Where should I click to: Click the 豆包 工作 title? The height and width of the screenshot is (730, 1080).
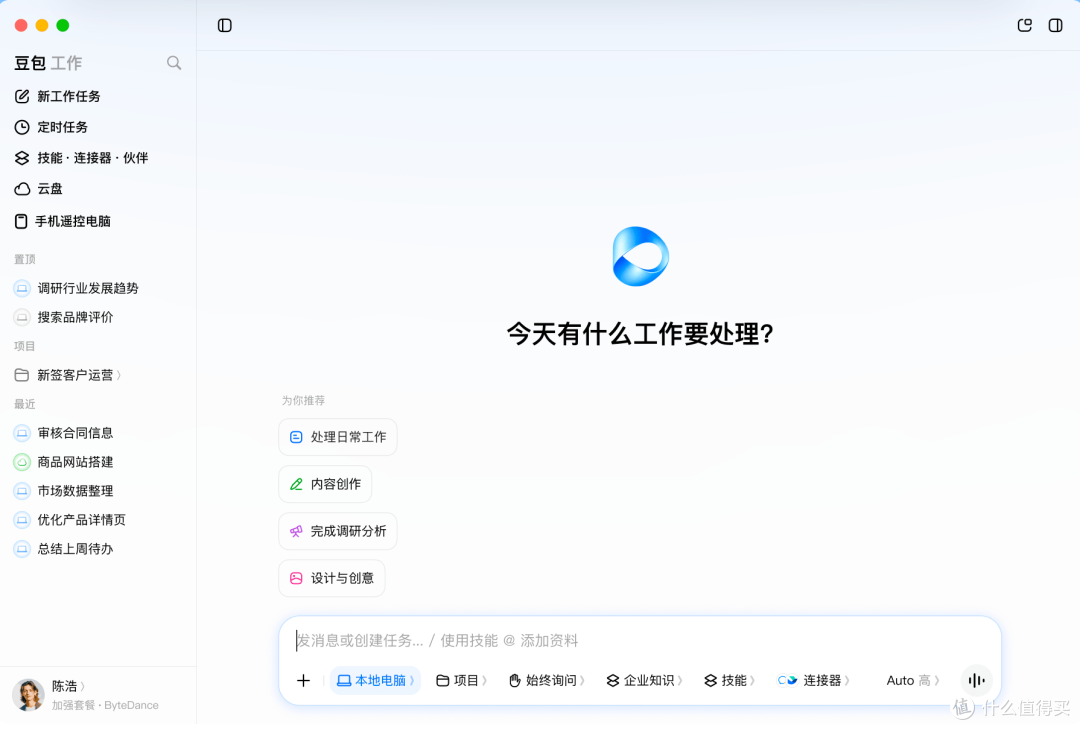[48, 63]
